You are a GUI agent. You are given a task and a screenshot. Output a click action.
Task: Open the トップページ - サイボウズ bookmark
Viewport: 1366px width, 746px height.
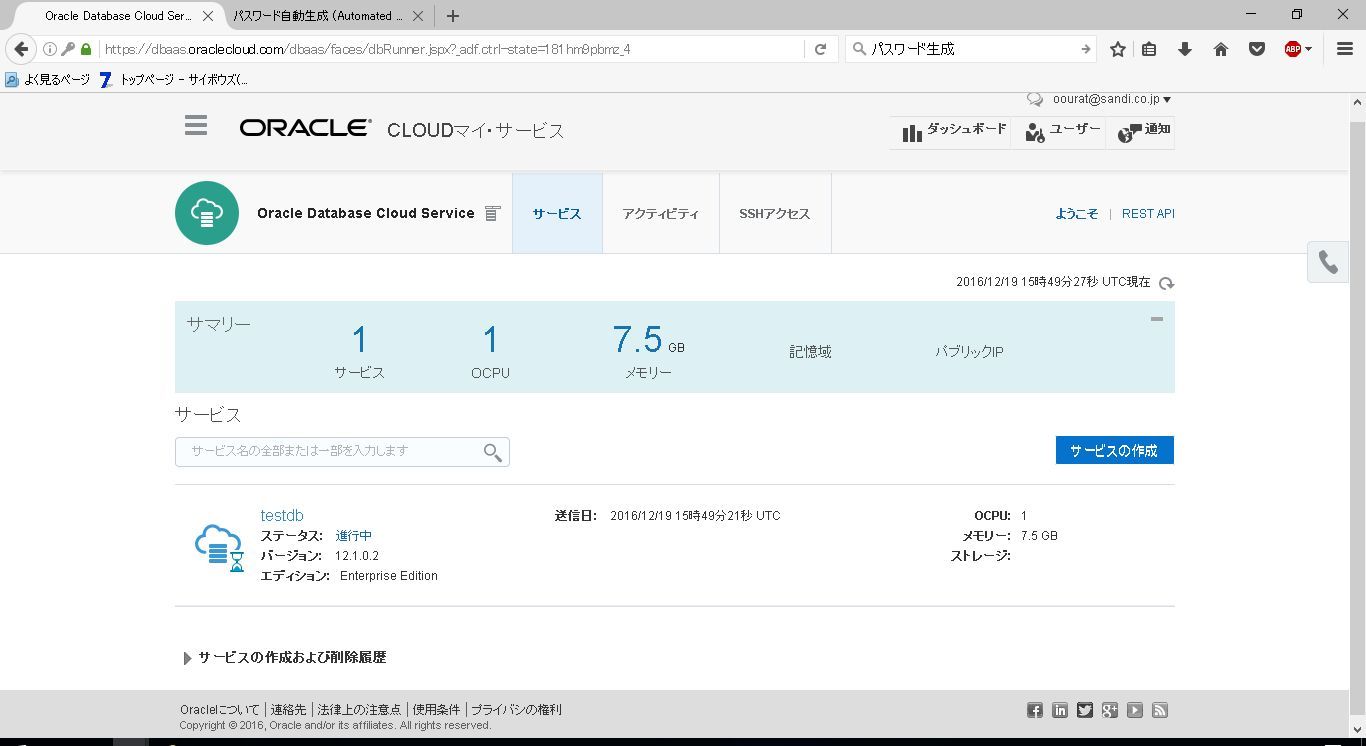pyautogui.click(x=174, y=79)
